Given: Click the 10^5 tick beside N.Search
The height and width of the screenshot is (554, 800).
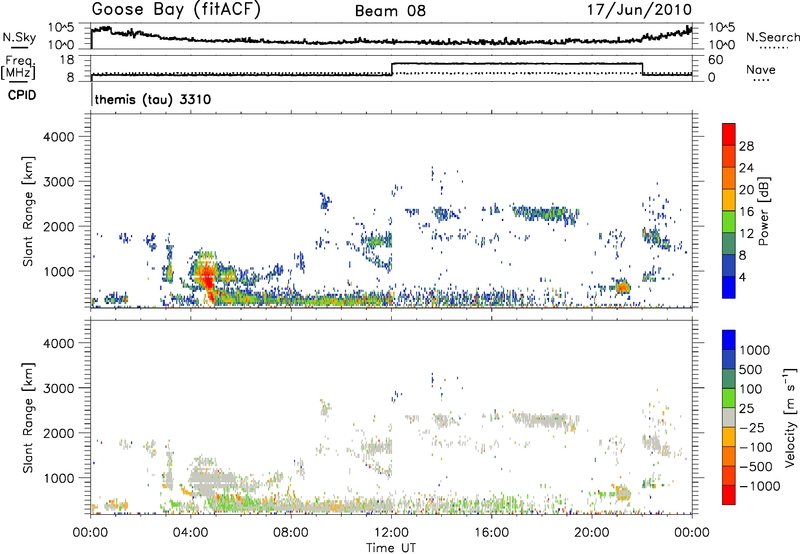Looking at the screenshot, I should (x=722, y=28).
